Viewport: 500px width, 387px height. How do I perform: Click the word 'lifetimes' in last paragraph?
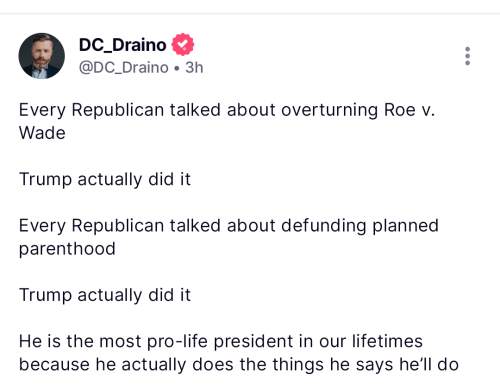387,341
